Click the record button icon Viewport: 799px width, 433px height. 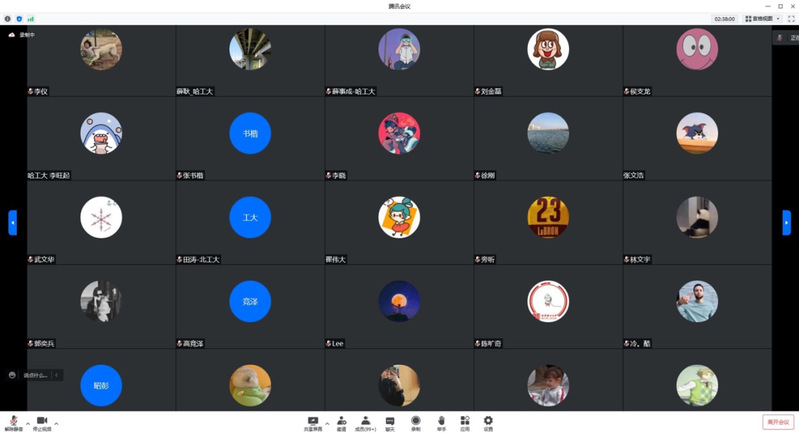tap(415, 421)
